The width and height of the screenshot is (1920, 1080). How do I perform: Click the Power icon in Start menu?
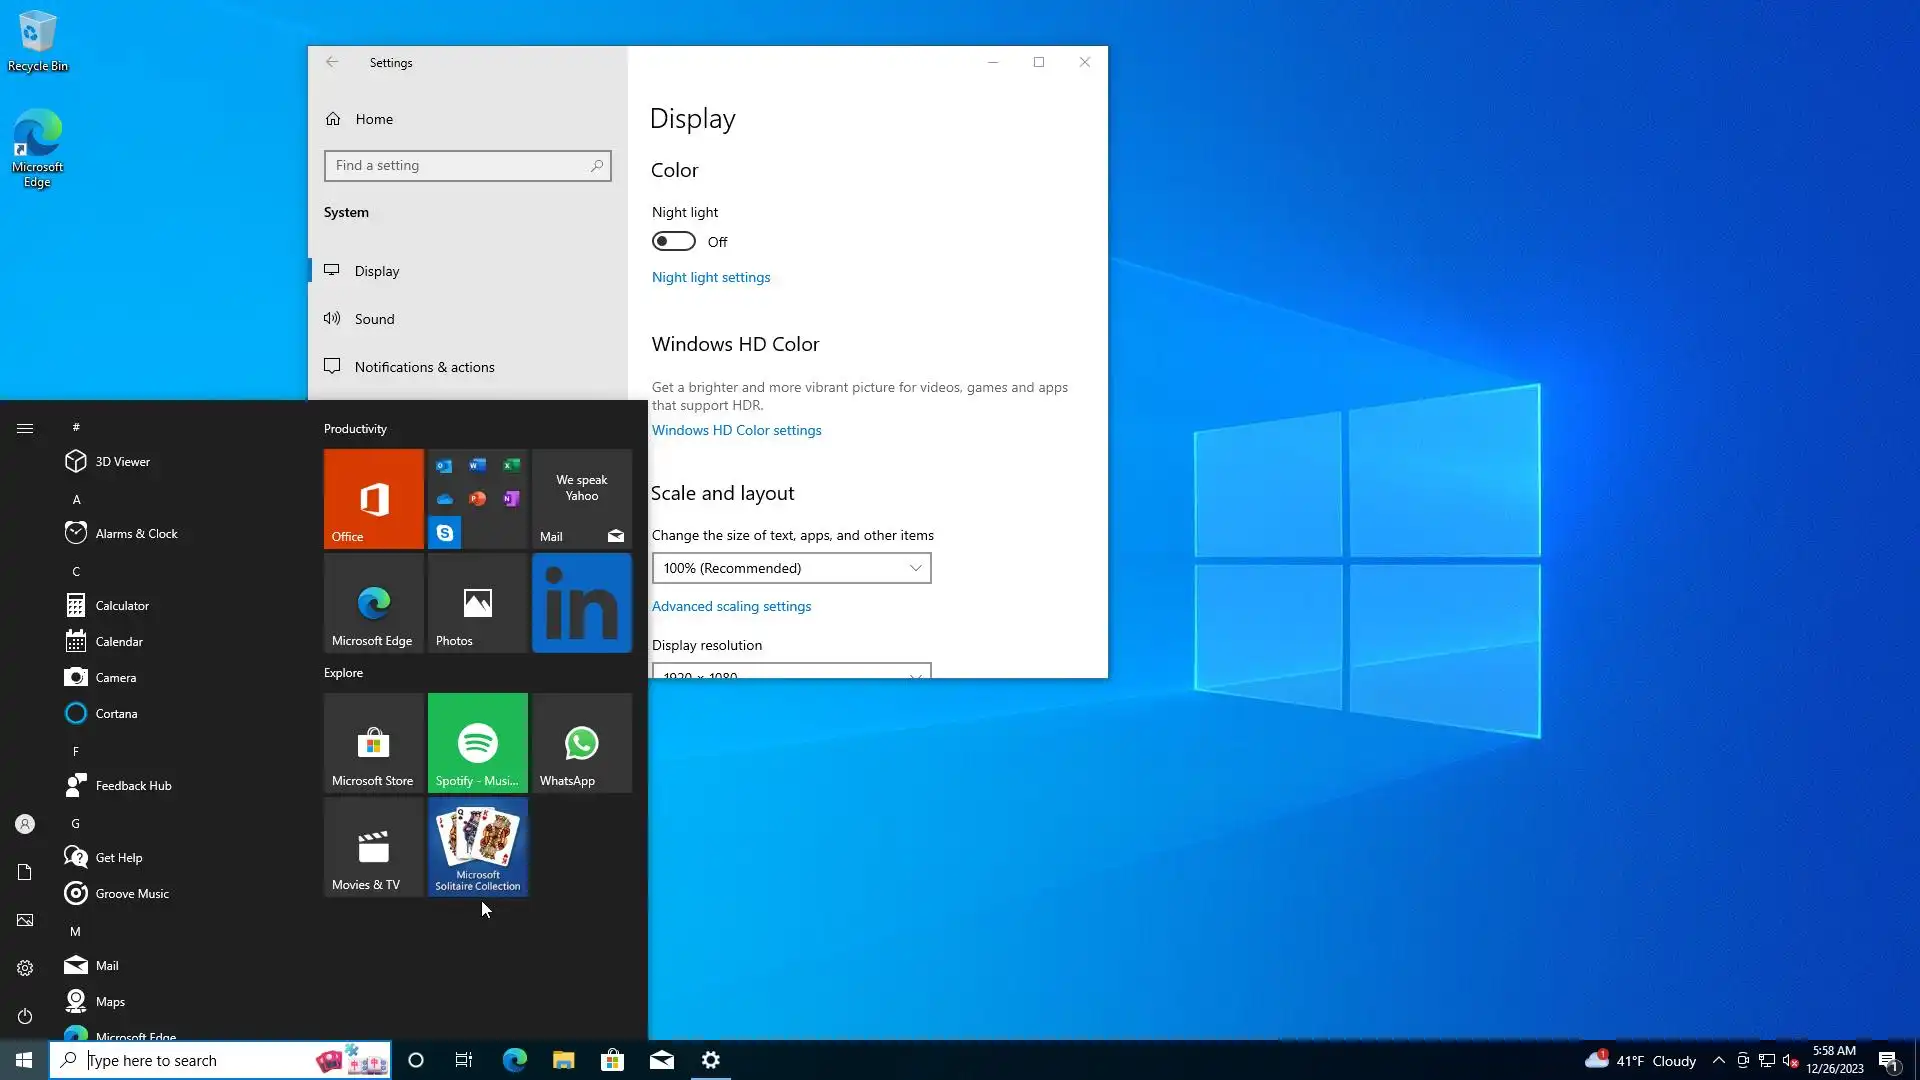[25, 1016]
